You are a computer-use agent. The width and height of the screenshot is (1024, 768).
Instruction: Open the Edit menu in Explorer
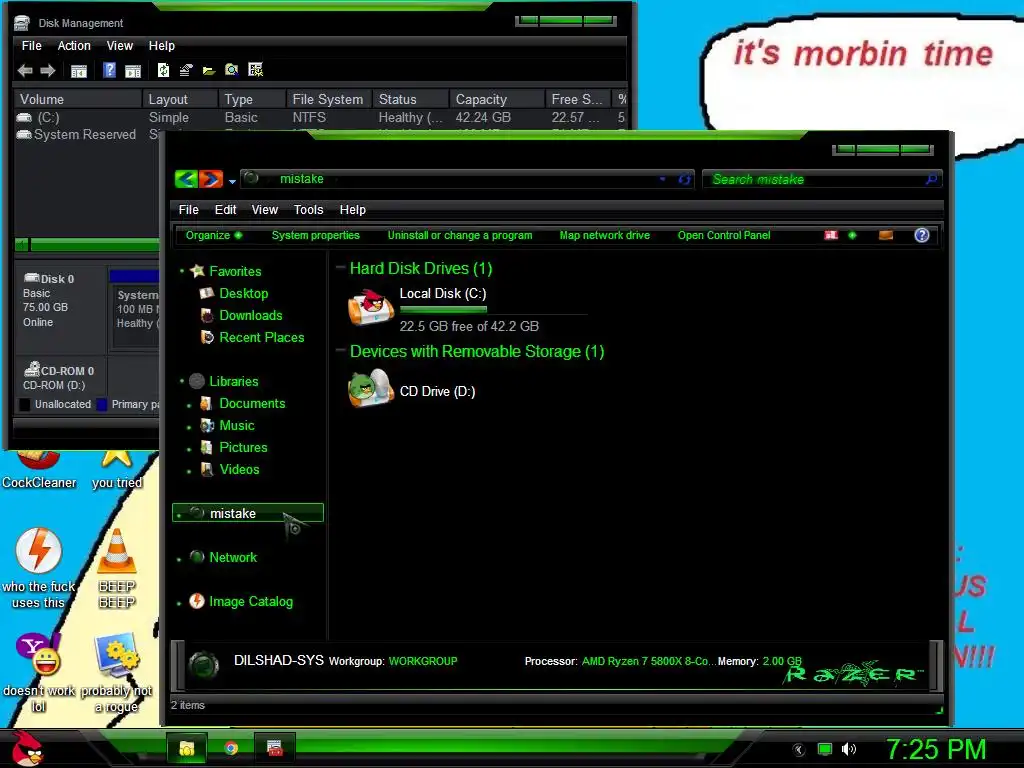225,210
